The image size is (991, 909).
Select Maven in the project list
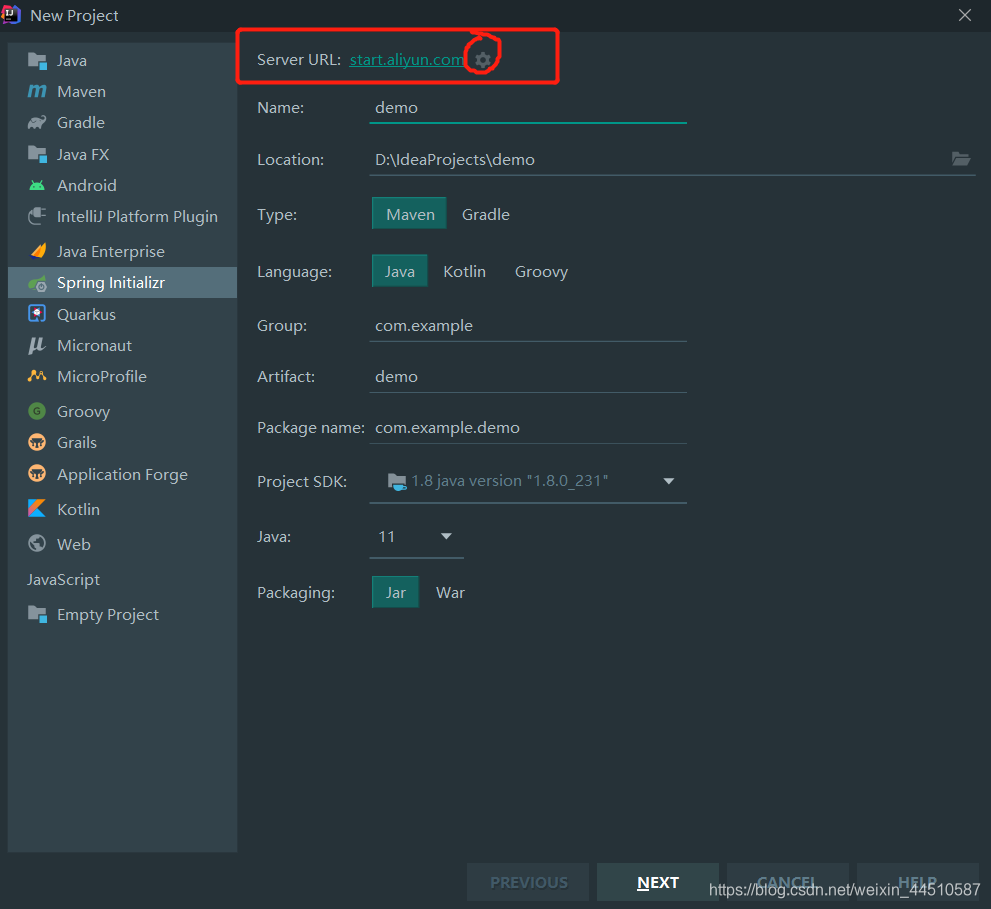point(122,92)
